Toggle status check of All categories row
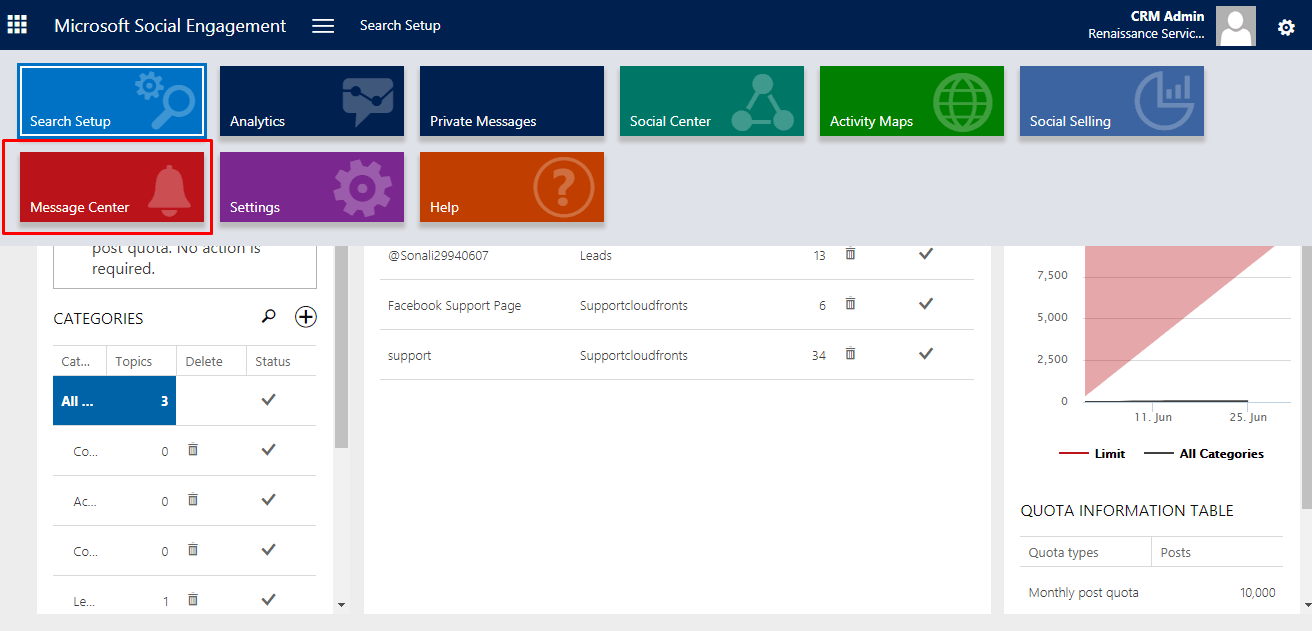Image resolution: width=1312 pixels, height=631 pixels. (268, 400)
